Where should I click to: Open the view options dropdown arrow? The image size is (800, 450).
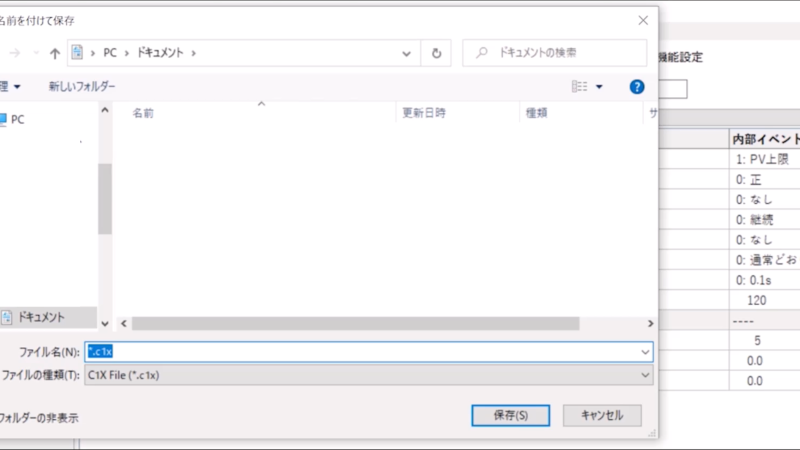[x=600, y=87]
